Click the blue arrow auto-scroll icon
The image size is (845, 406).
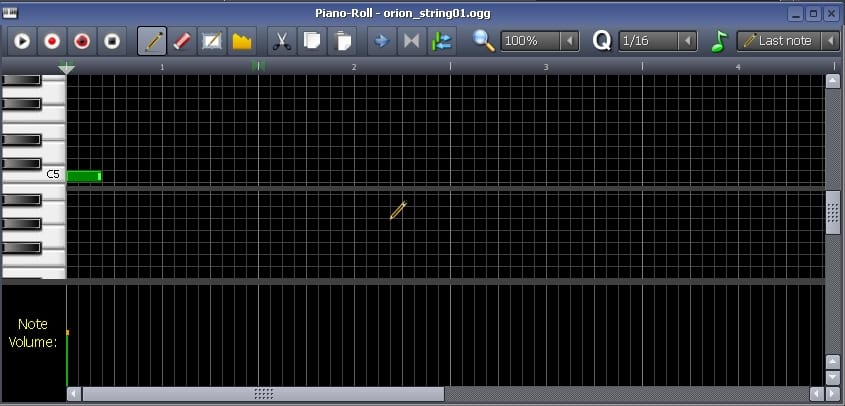381,41
